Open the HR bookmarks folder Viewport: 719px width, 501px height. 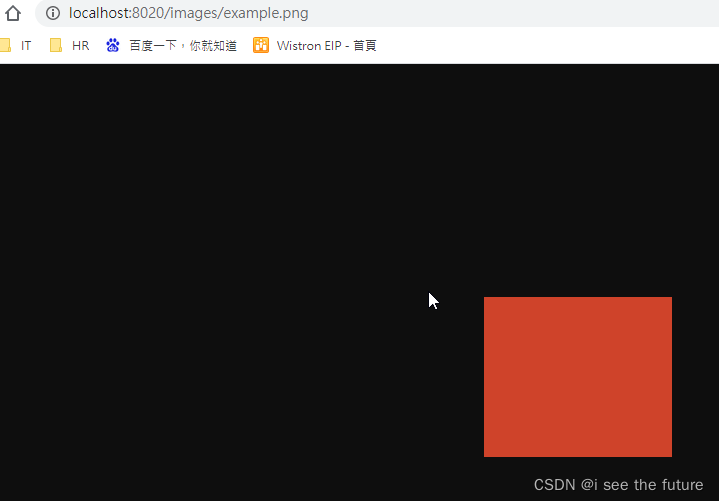(69, 45)
